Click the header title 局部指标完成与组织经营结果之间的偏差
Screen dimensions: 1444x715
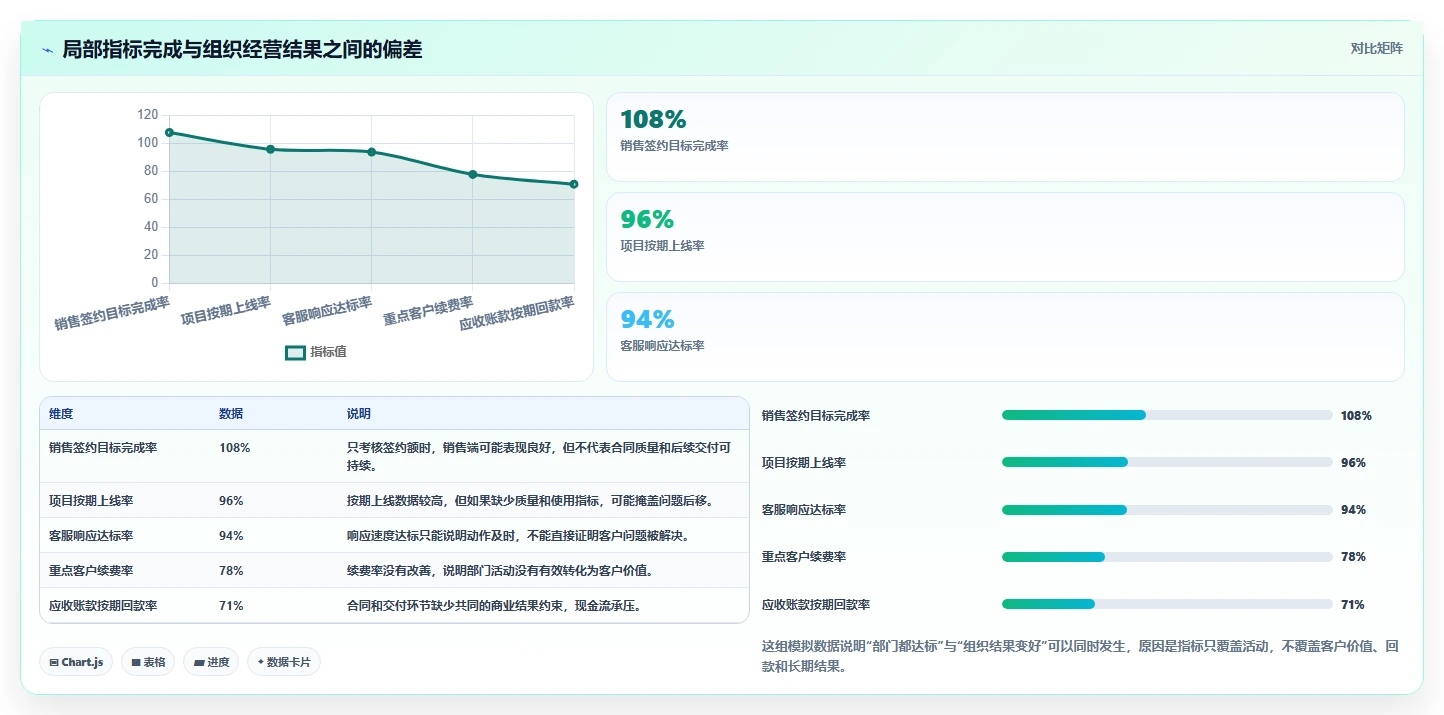[242, 49]
